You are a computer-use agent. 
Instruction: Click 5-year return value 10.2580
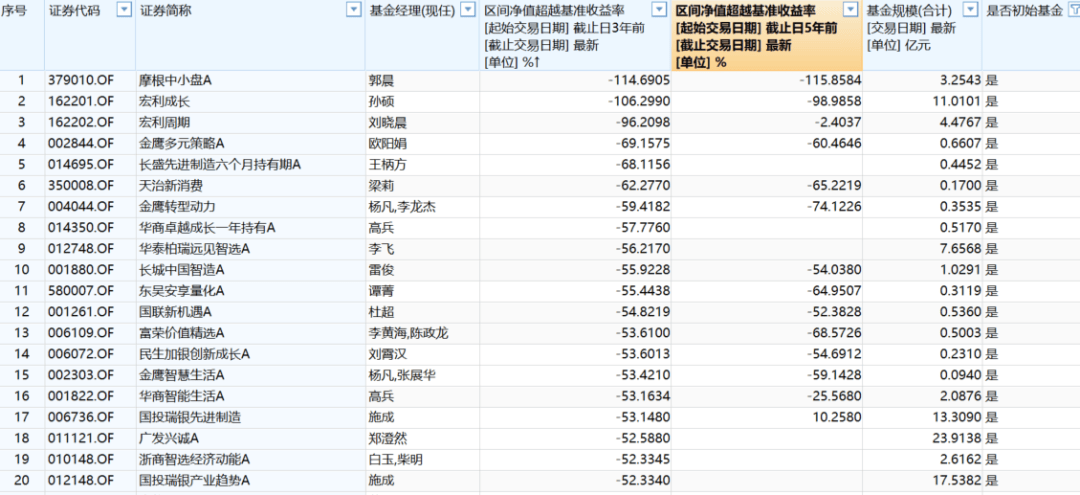click(839, 417)
